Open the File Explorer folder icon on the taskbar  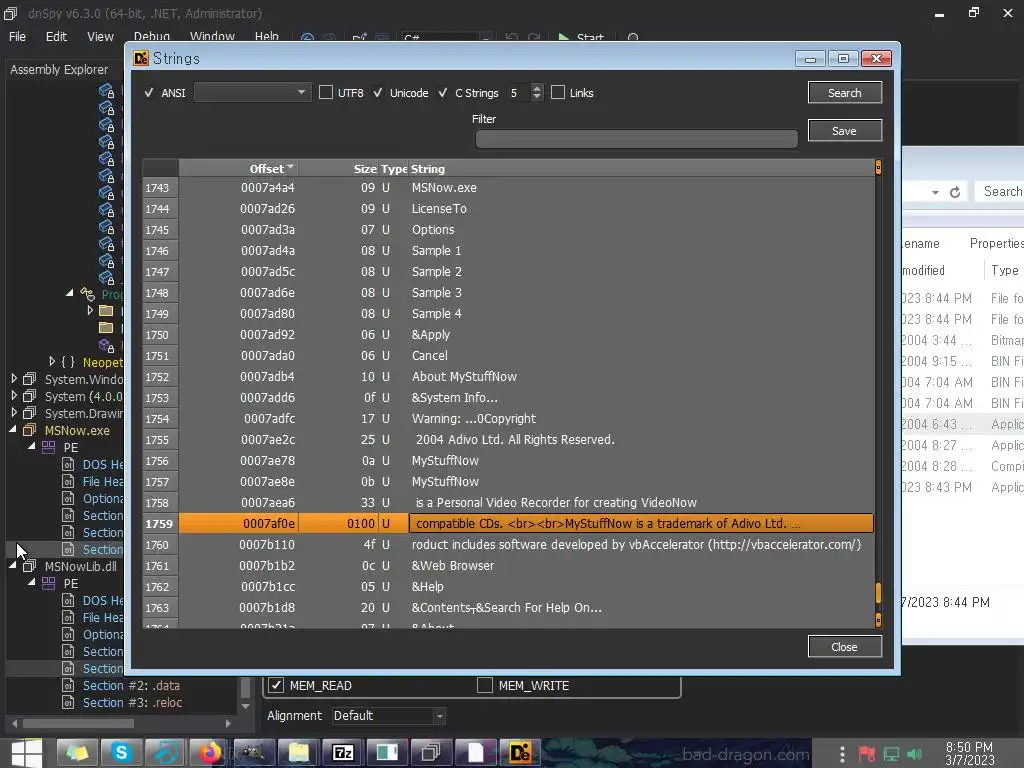coord(298,753)
